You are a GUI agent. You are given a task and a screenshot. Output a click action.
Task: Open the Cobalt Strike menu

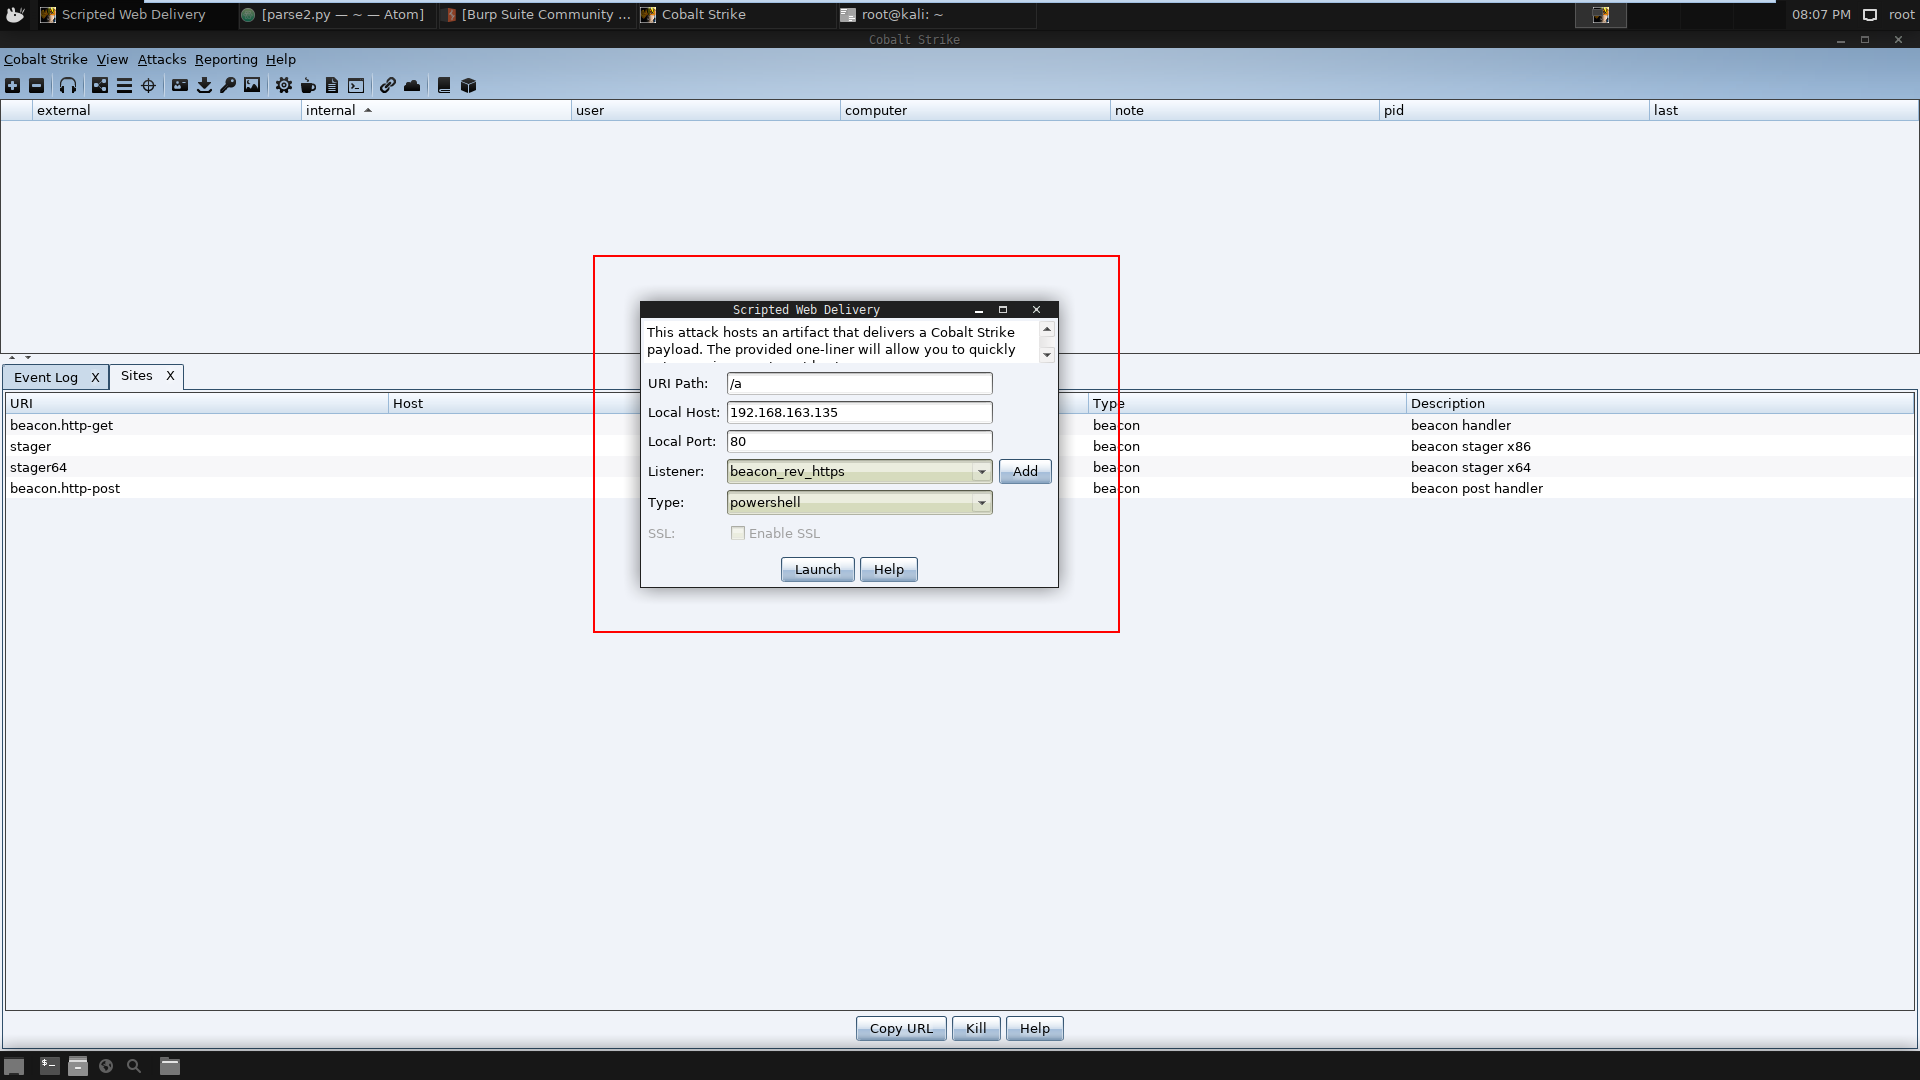click(x=46, y=60)
